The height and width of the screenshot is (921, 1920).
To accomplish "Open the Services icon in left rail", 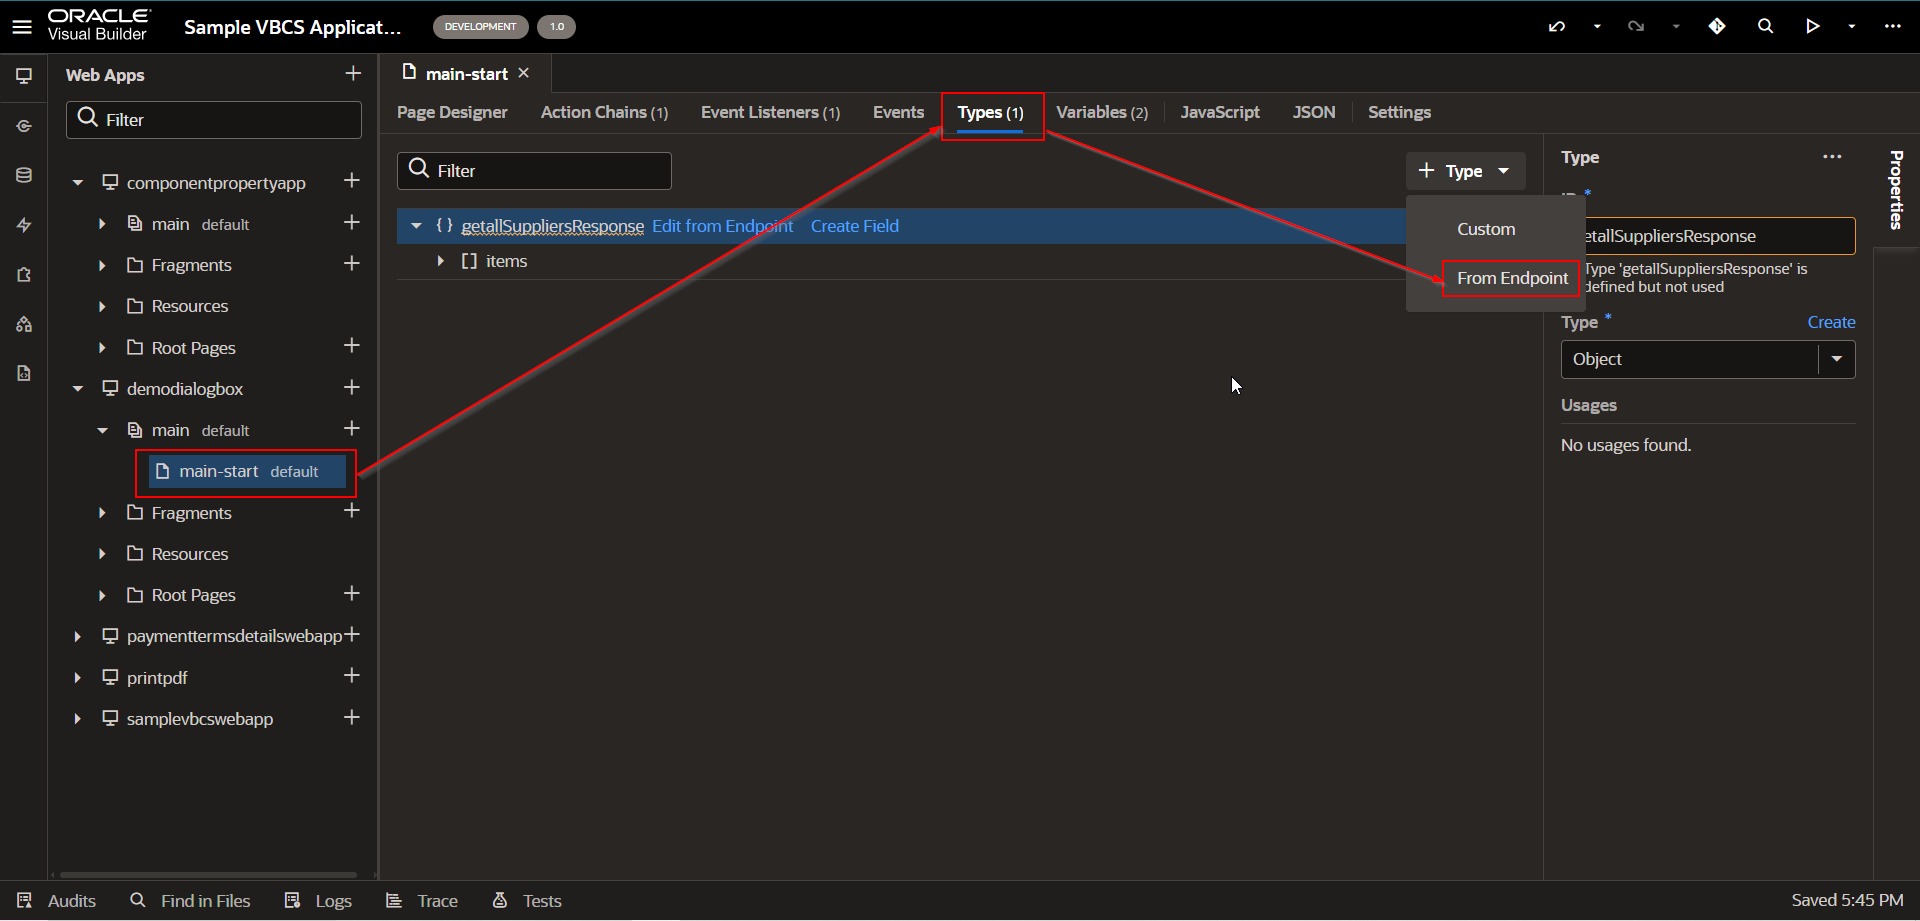I will (x=24, y=126).
